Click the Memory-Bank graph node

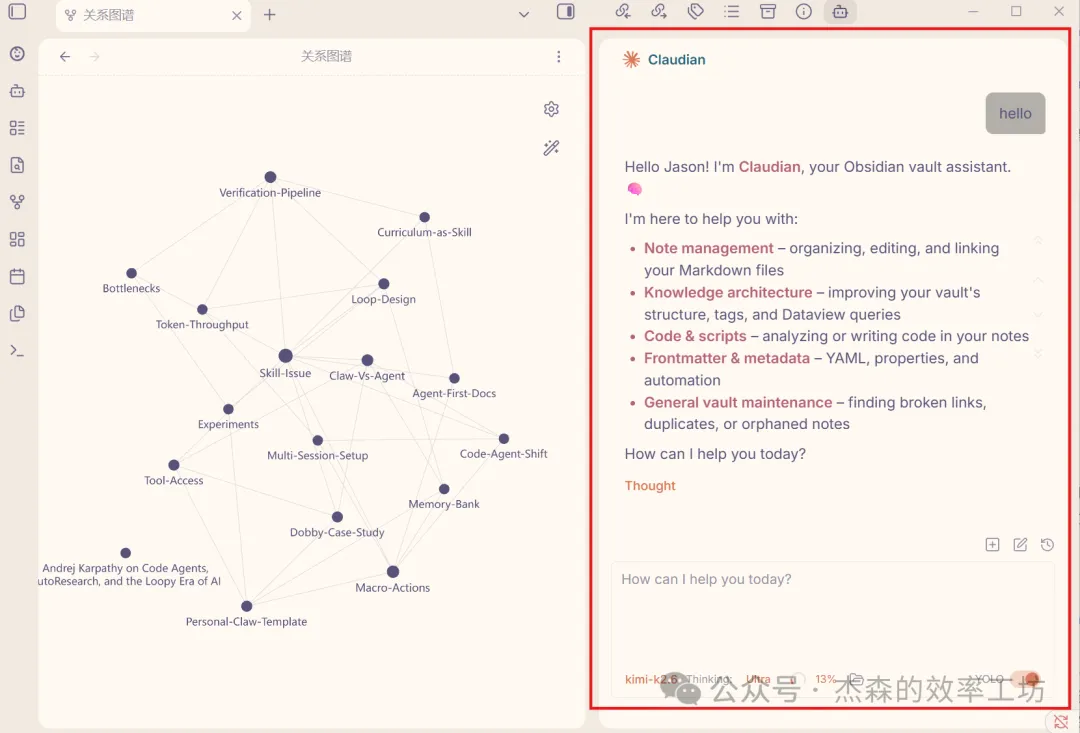click(x=444, y=489)
